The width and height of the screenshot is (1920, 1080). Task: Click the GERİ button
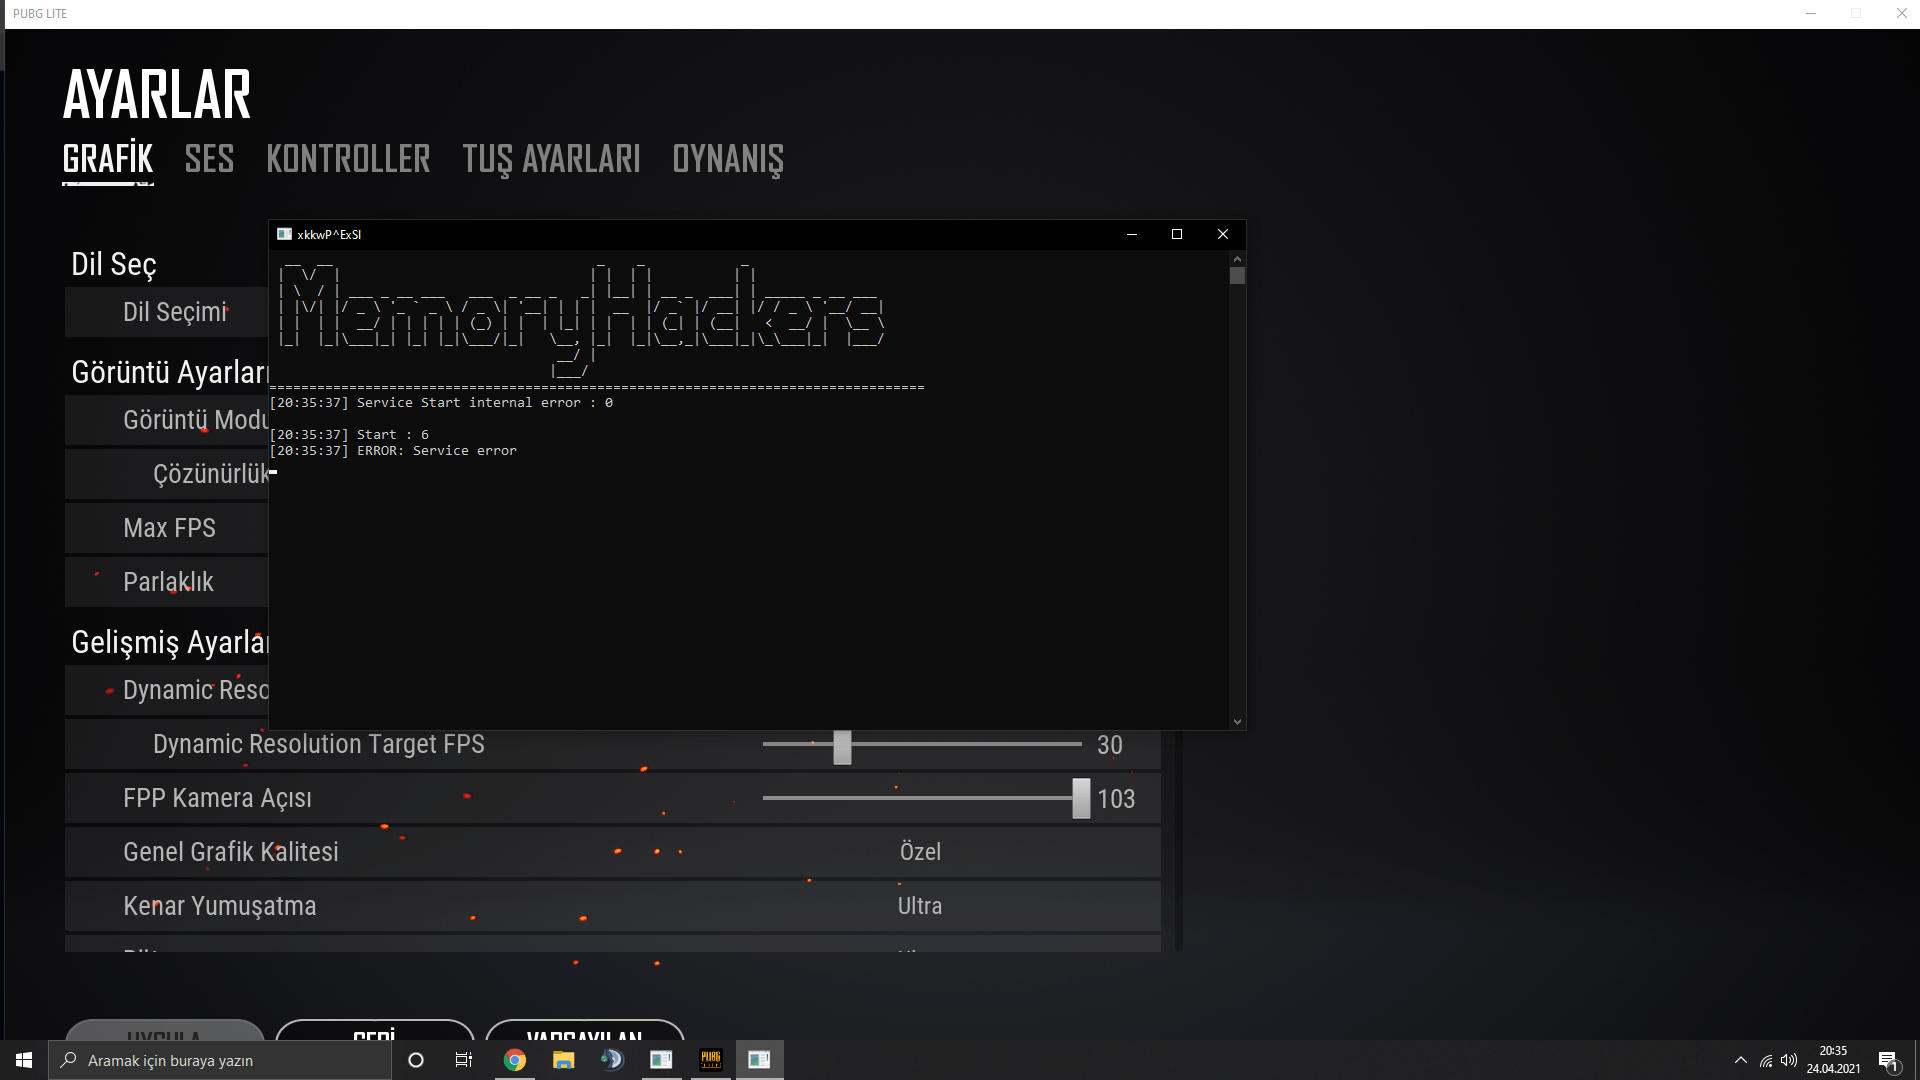pos(375,1031)
